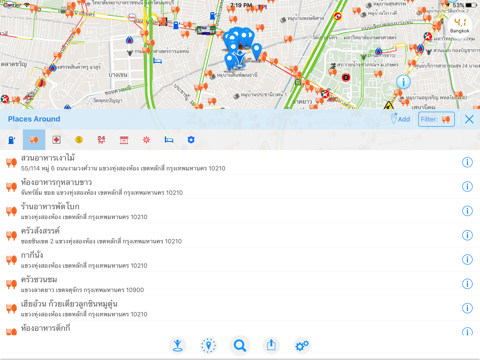This screenshot has width=480, height=360.
Task: Close the Places Around panel
Action: pyautogui.click(x=469, y=119)
